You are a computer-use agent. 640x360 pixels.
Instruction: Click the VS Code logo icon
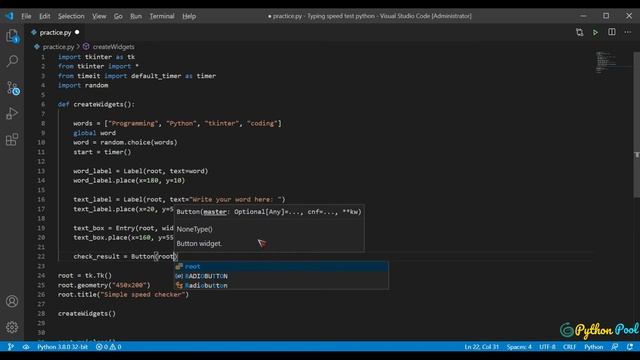pyautogui.click(x=9, y=16)
